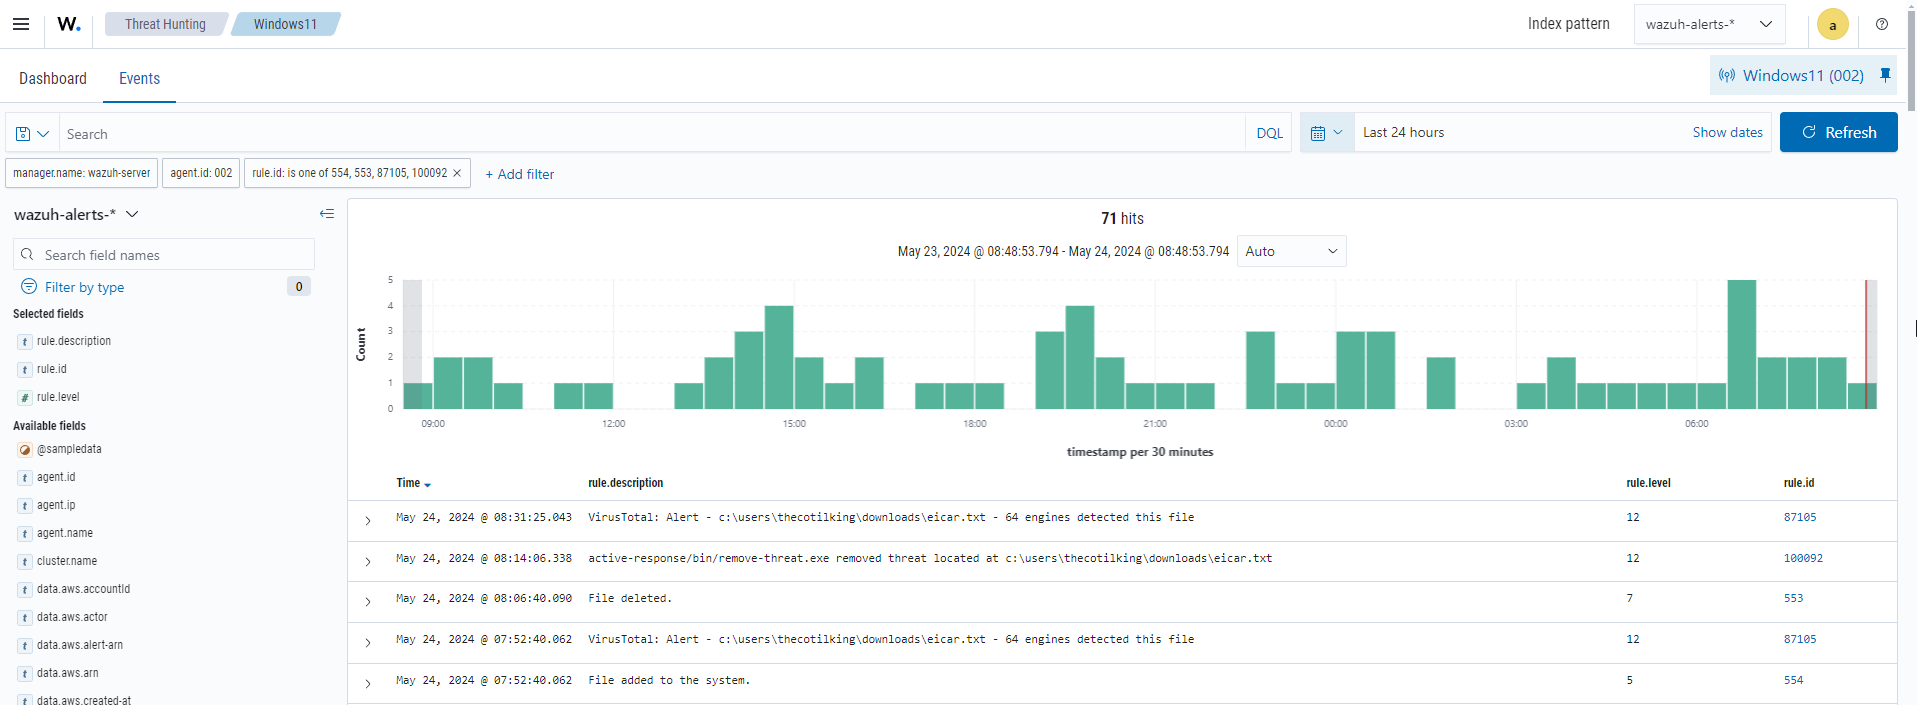Image resolution: width=1917 pixels, height=705 pixels.
Task: Collapse the fields sidebar panel
Action: coord(326,214)
